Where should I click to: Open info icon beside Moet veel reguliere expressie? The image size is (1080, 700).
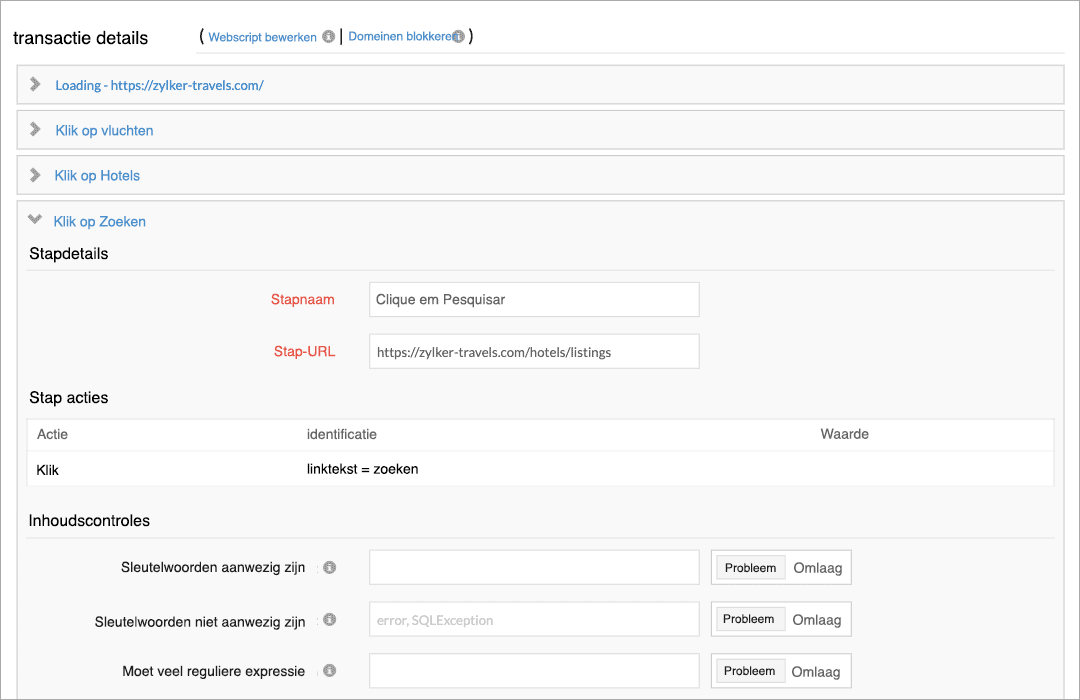[x=328, y=671]
